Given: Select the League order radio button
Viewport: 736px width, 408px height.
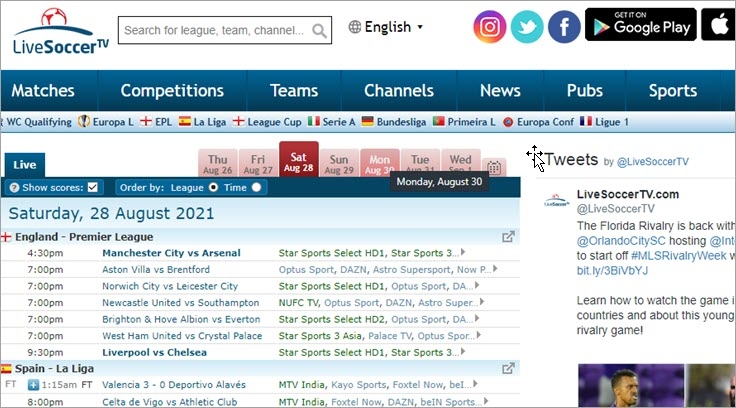Looking at the screenshot, I should [212, 187].
